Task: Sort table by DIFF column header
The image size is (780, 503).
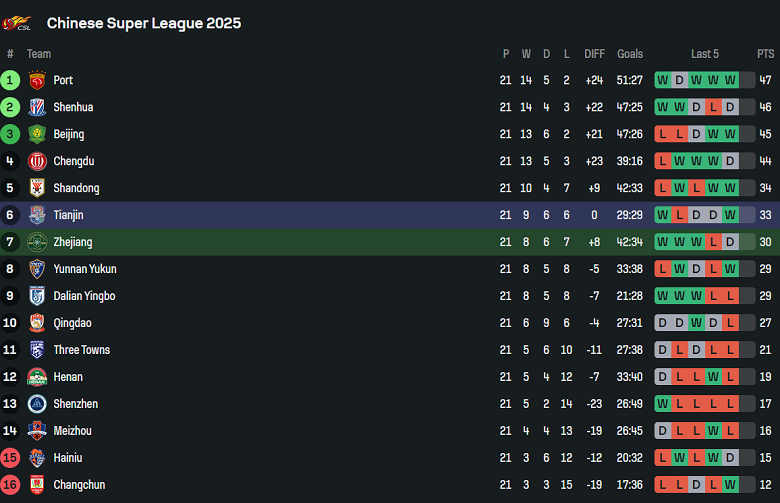Action: [x=594, y=54]
